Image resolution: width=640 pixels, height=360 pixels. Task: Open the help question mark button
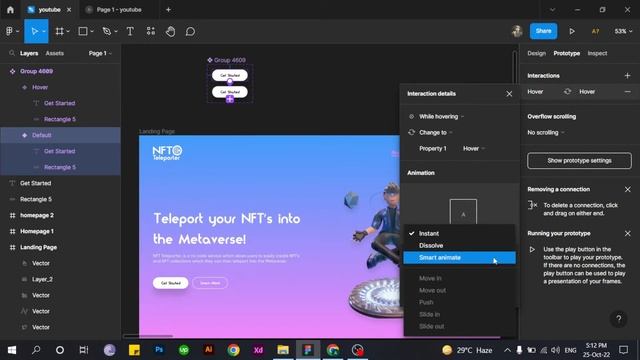click(619, 319)
